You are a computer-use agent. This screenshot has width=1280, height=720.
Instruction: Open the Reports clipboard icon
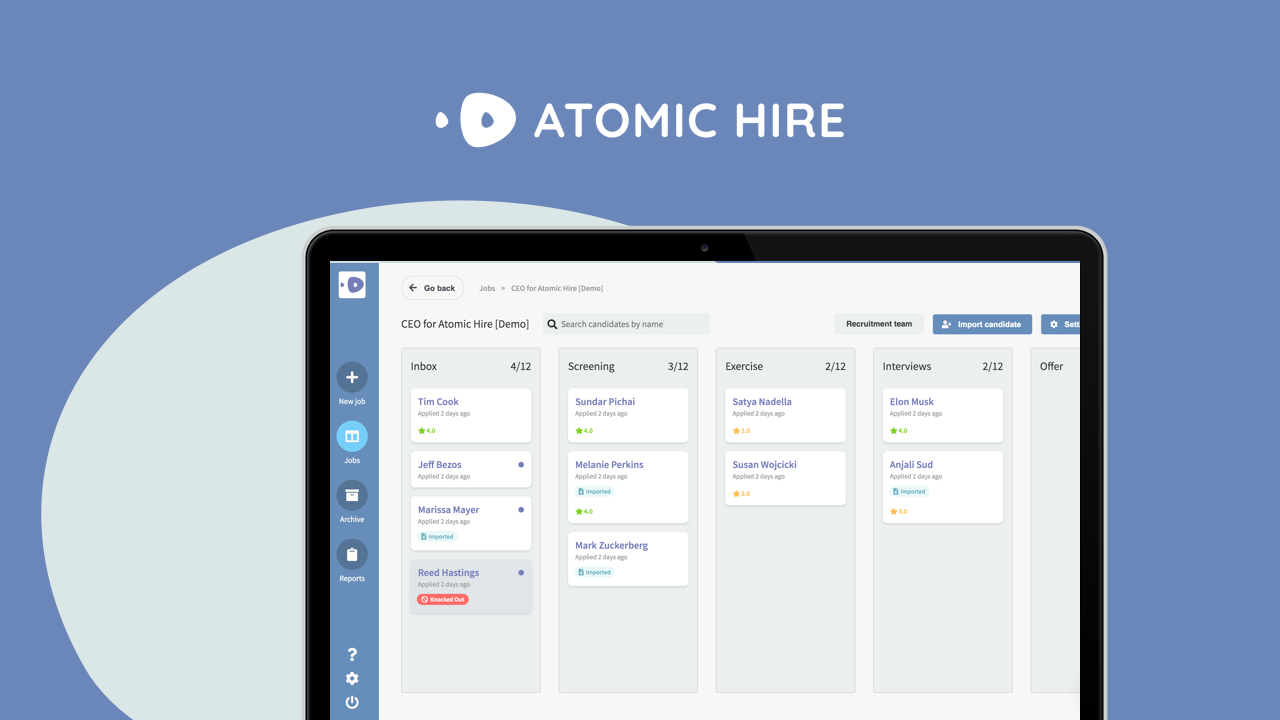click(352, 555)
